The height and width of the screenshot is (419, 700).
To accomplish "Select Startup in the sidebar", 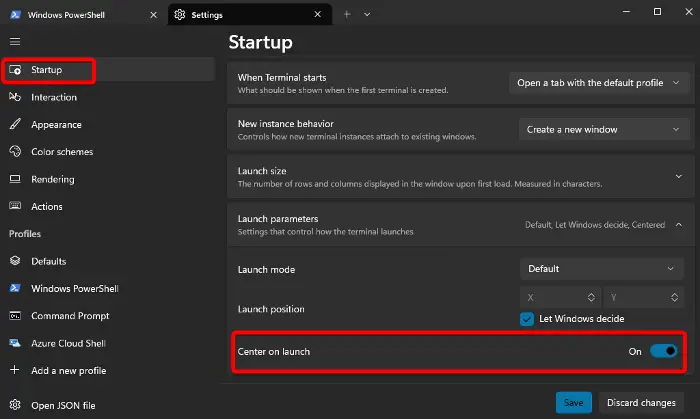I will [x=108, y=70].
